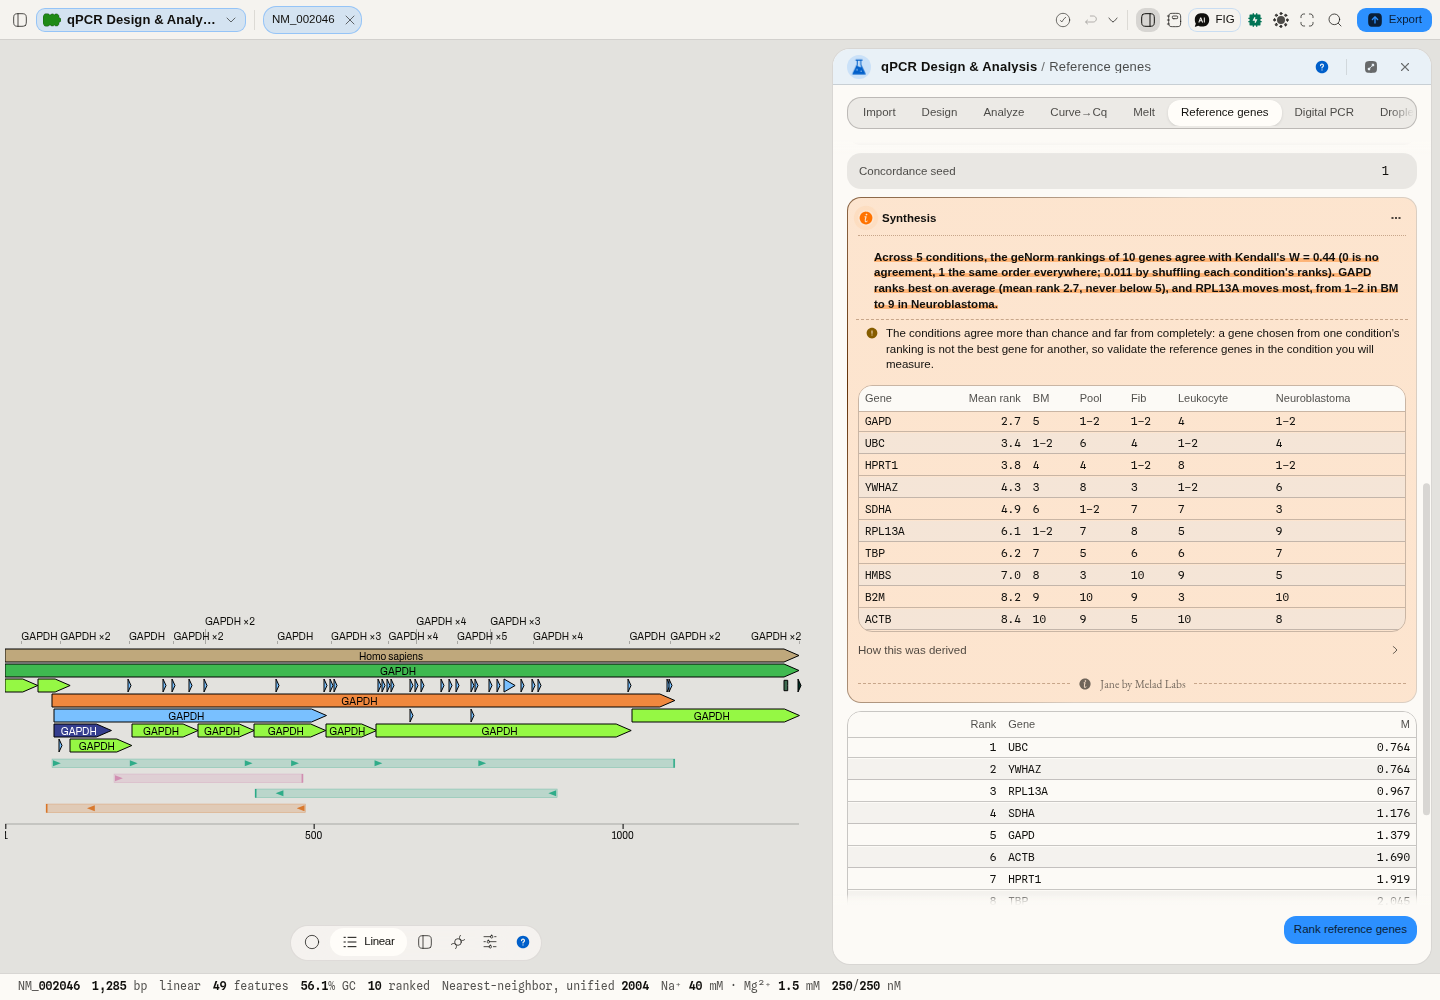The height and width of the screenshot is (1000, 1440).
Task: Click the flask icon in qPCR panel header
Action: click(859, 67)
